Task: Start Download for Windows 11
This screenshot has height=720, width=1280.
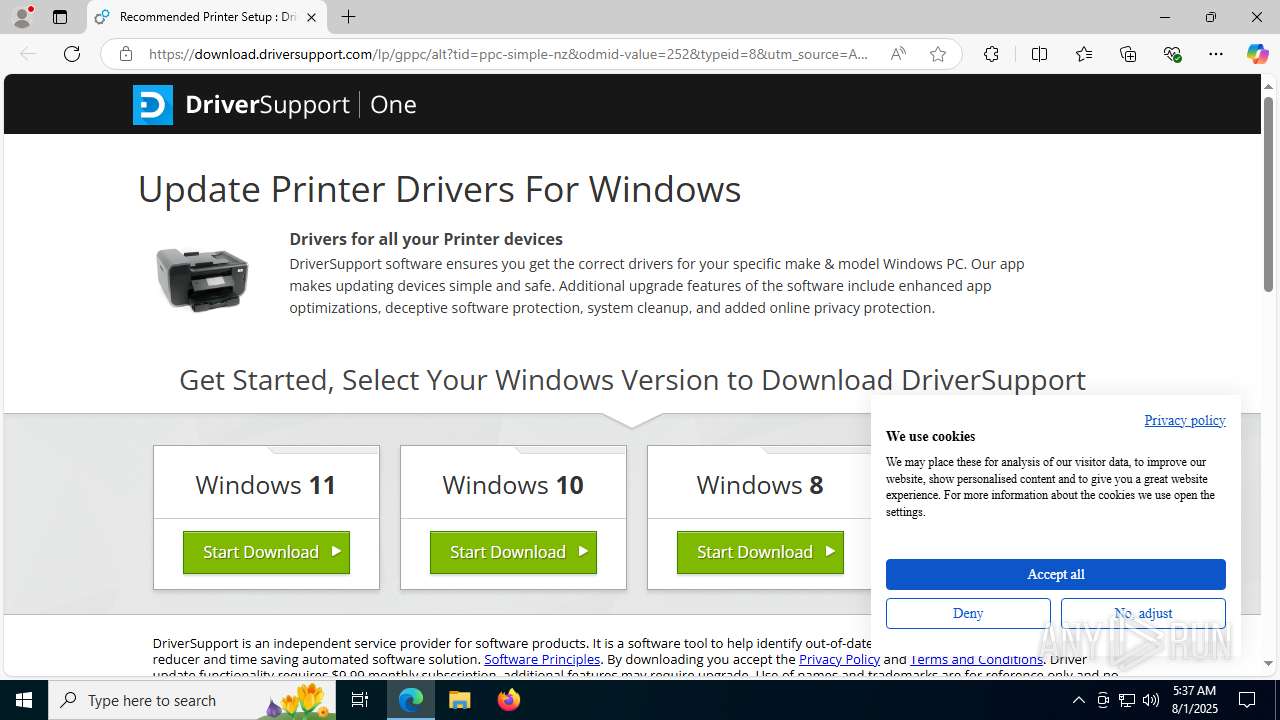Action: [266, 552]
